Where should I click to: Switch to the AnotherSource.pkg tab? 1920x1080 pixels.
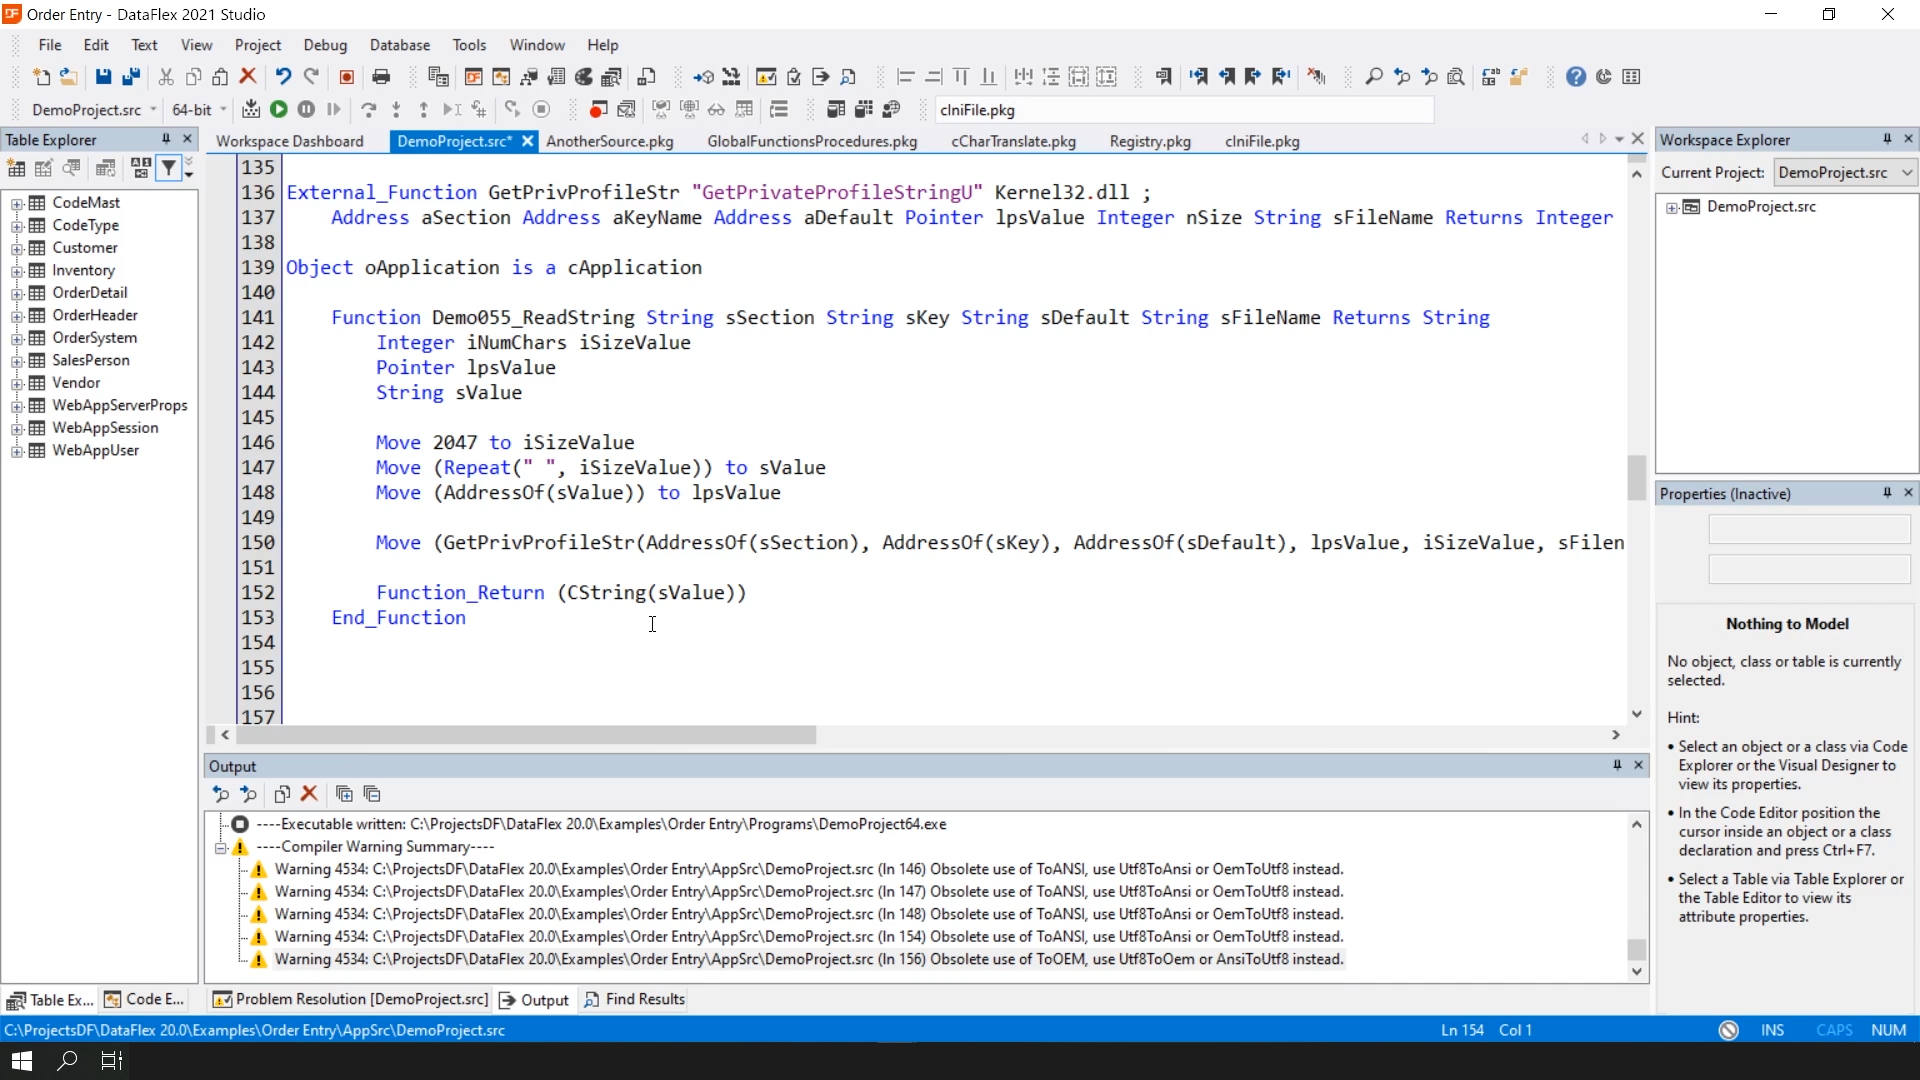[x=609, y=141]
